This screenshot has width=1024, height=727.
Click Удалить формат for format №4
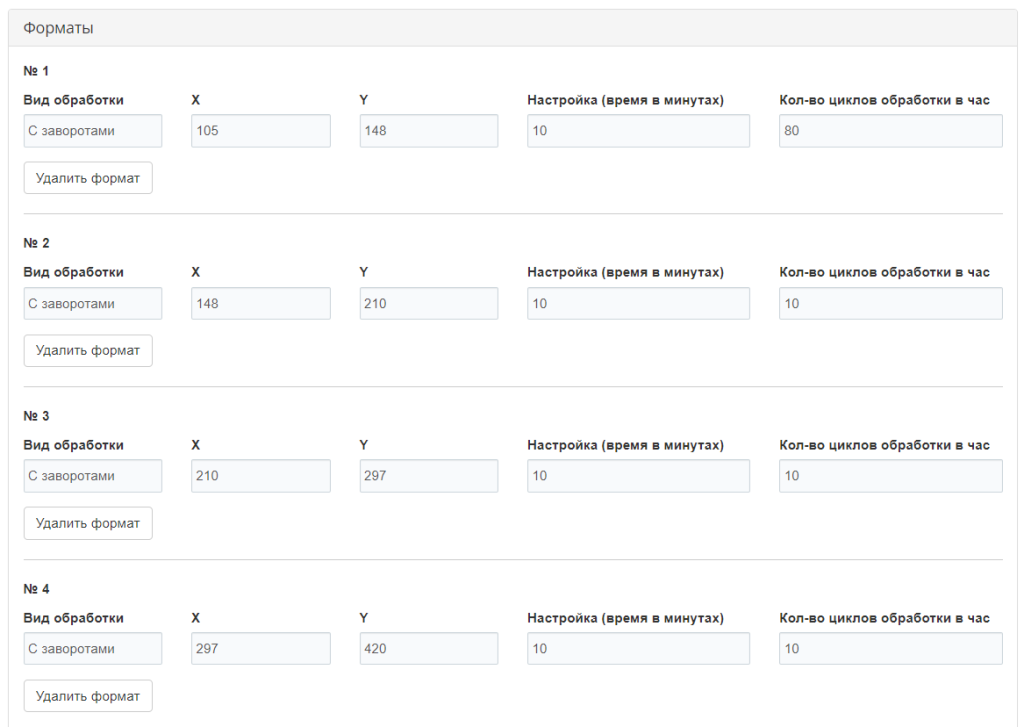point(88,695)
